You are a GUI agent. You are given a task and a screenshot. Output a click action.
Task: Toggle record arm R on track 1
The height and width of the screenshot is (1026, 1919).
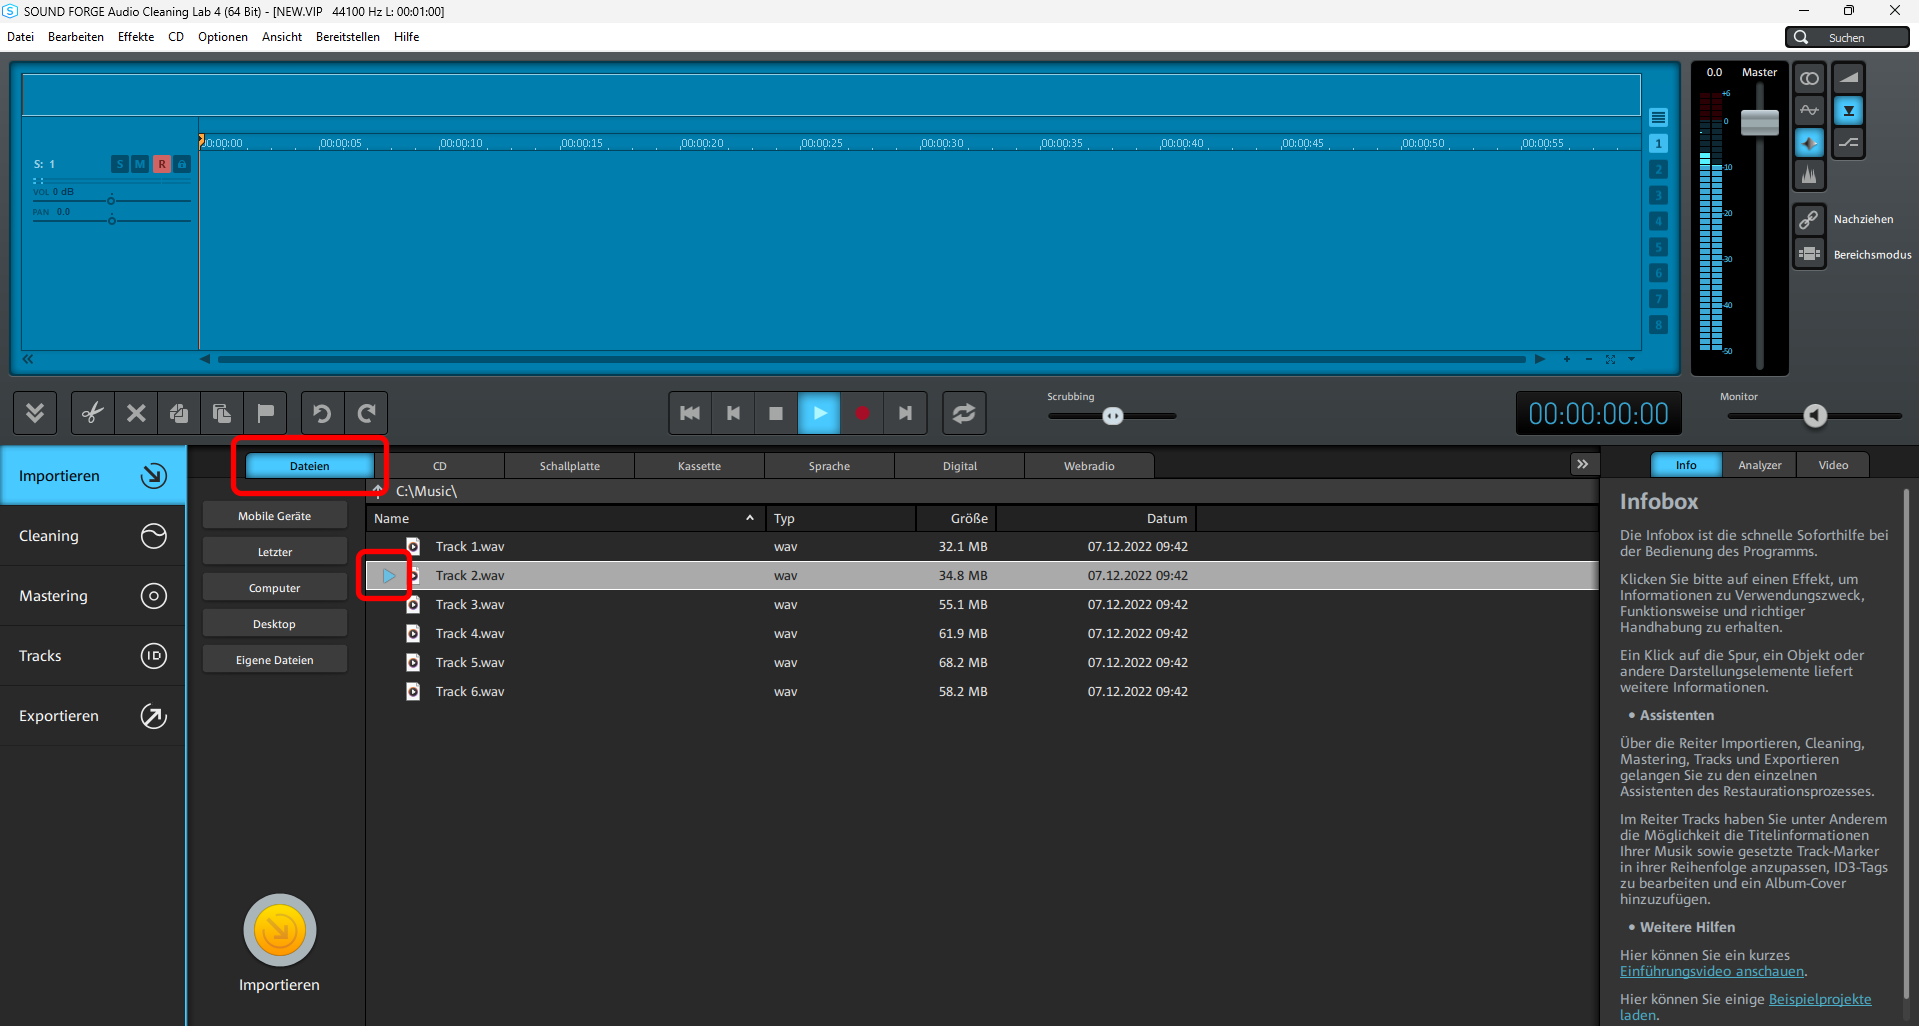click(161, 164)
